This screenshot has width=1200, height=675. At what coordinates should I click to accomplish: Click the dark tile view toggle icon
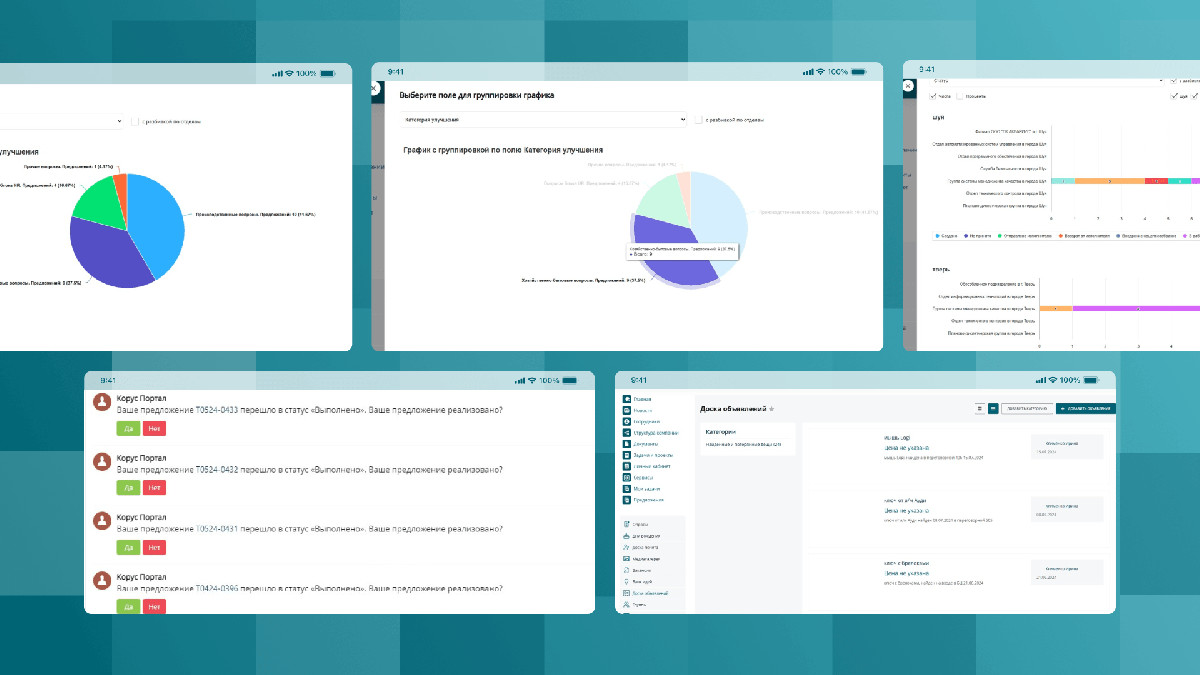pos(993,408)
